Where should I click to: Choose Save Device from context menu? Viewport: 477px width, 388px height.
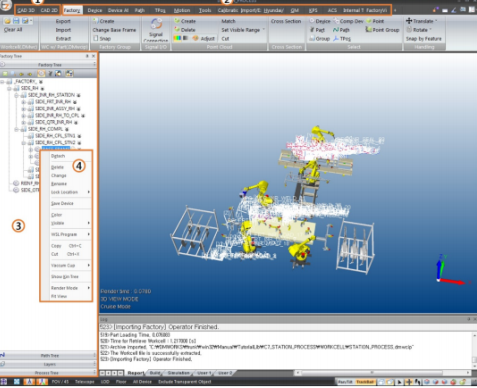point(62,203)
